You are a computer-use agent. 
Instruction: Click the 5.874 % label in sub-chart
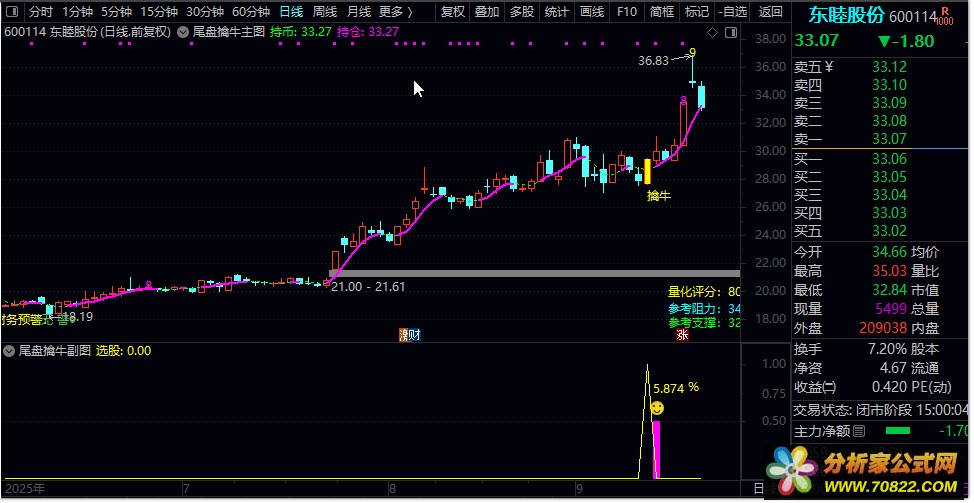point(676,388)
